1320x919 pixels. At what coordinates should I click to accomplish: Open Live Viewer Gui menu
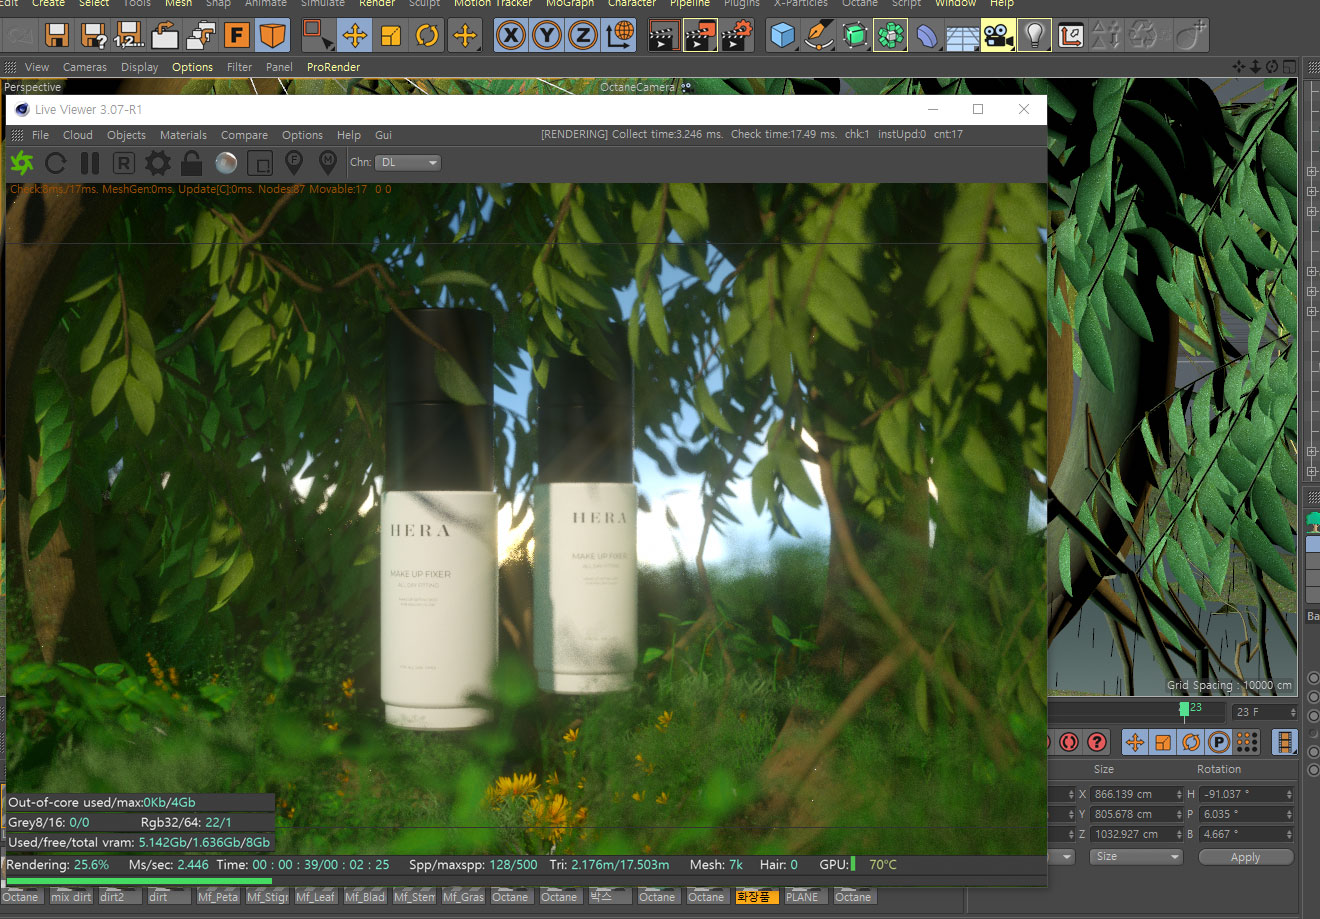(x=383, y=135)
